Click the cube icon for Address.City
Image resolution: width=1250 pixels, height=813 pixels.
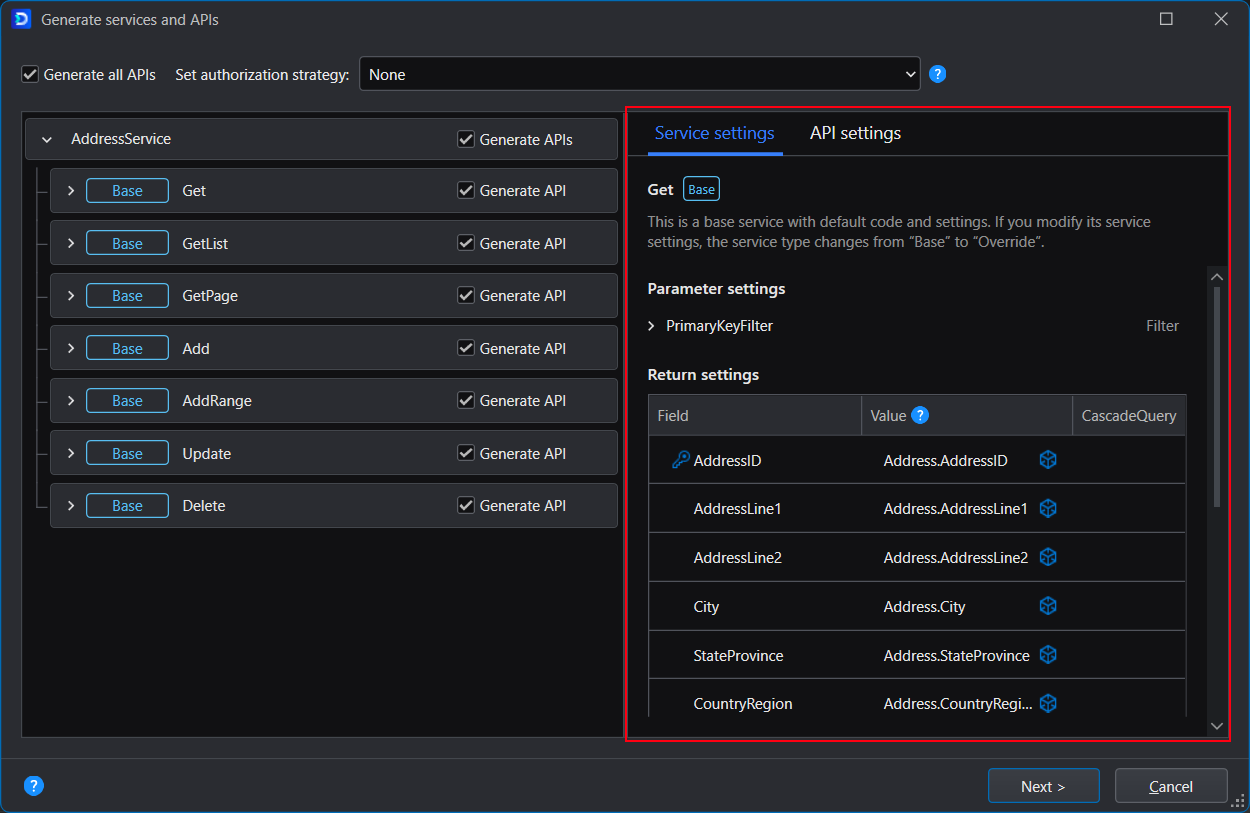(1048, 606)
